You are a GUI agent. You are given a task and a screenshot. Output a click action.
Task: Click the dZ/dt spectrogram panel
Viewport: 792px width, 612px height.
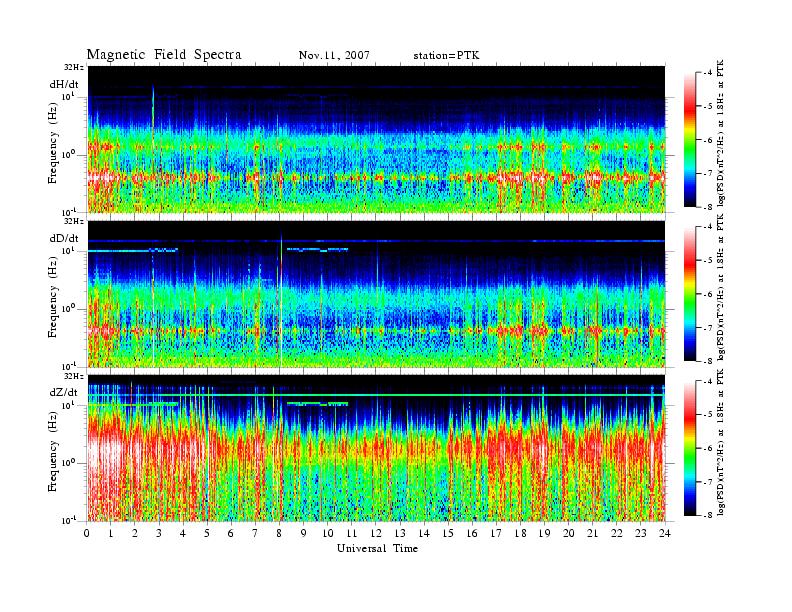pyautogui.click(x=376, y=448)
